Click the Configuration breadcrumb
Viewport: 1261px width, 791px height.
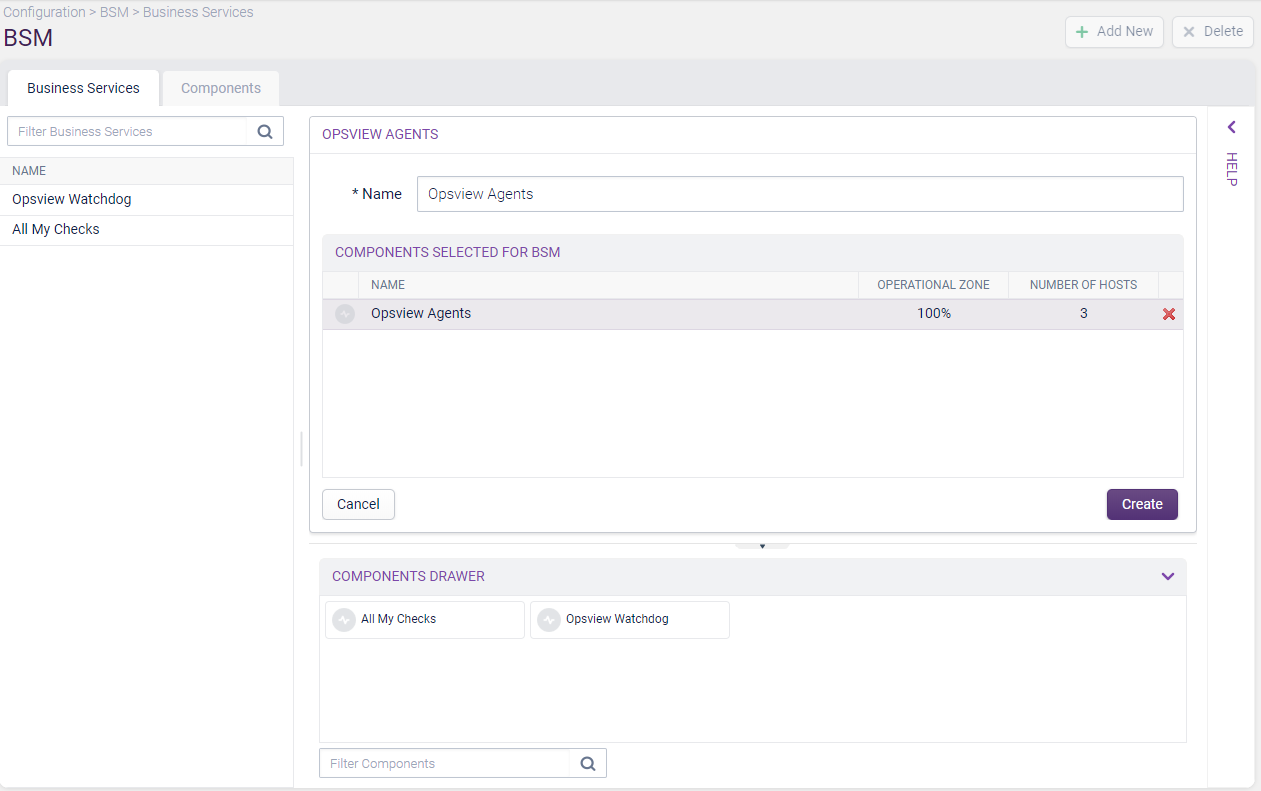pyautogui.click(x=44, y=12)
